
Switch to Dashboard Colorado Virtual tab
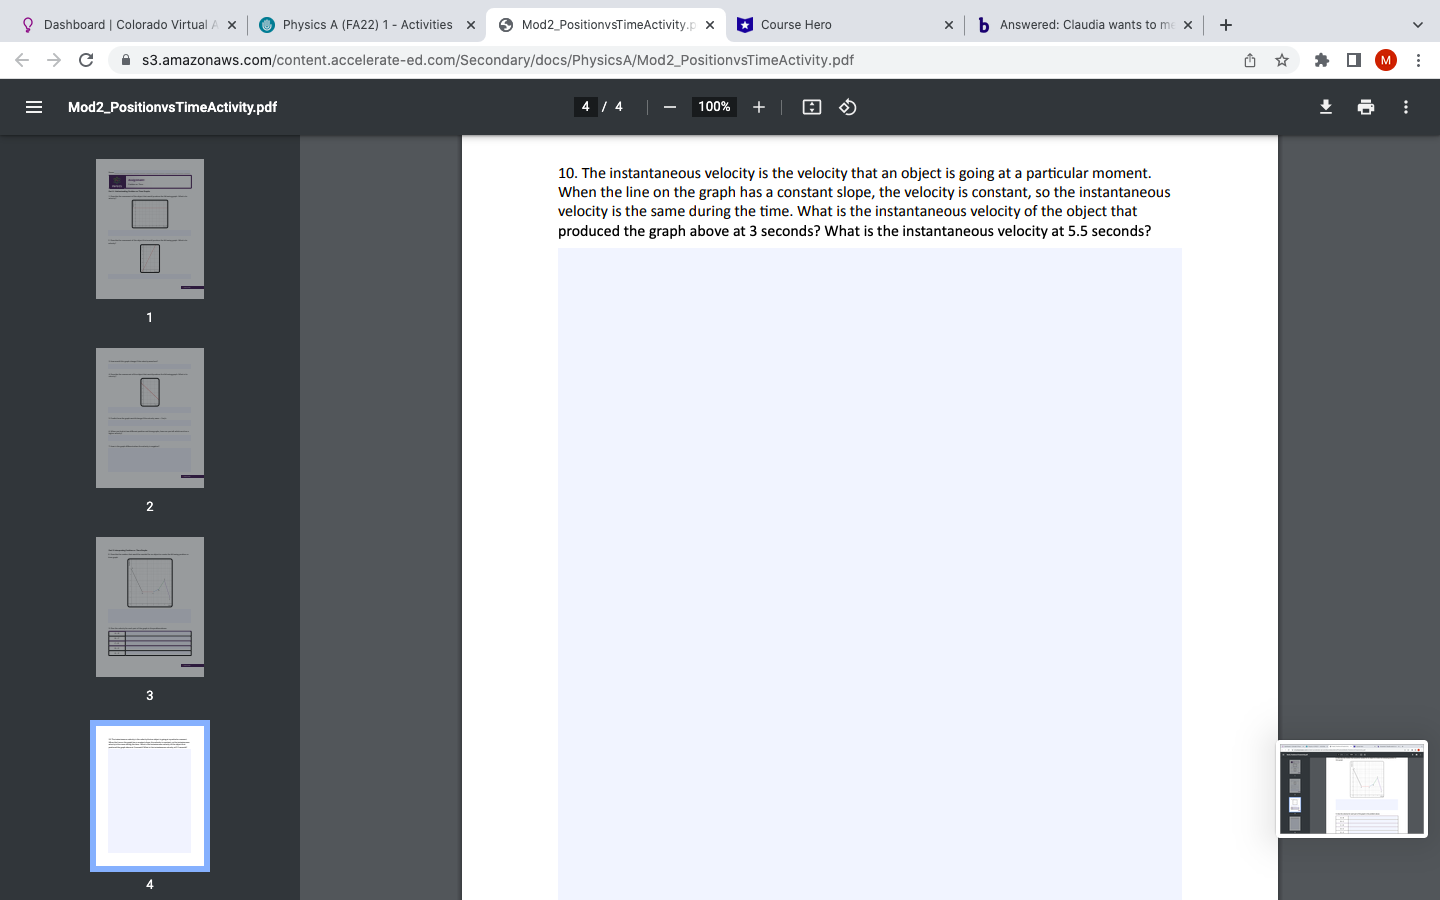(129, 25)
